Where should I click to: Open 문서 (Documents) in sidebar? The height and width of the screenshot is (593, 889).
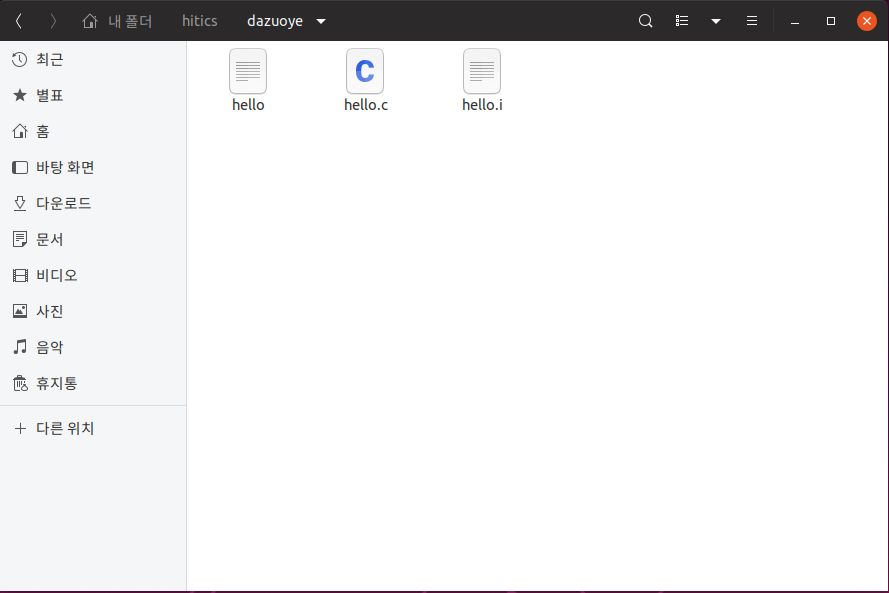tap(93, 239)
